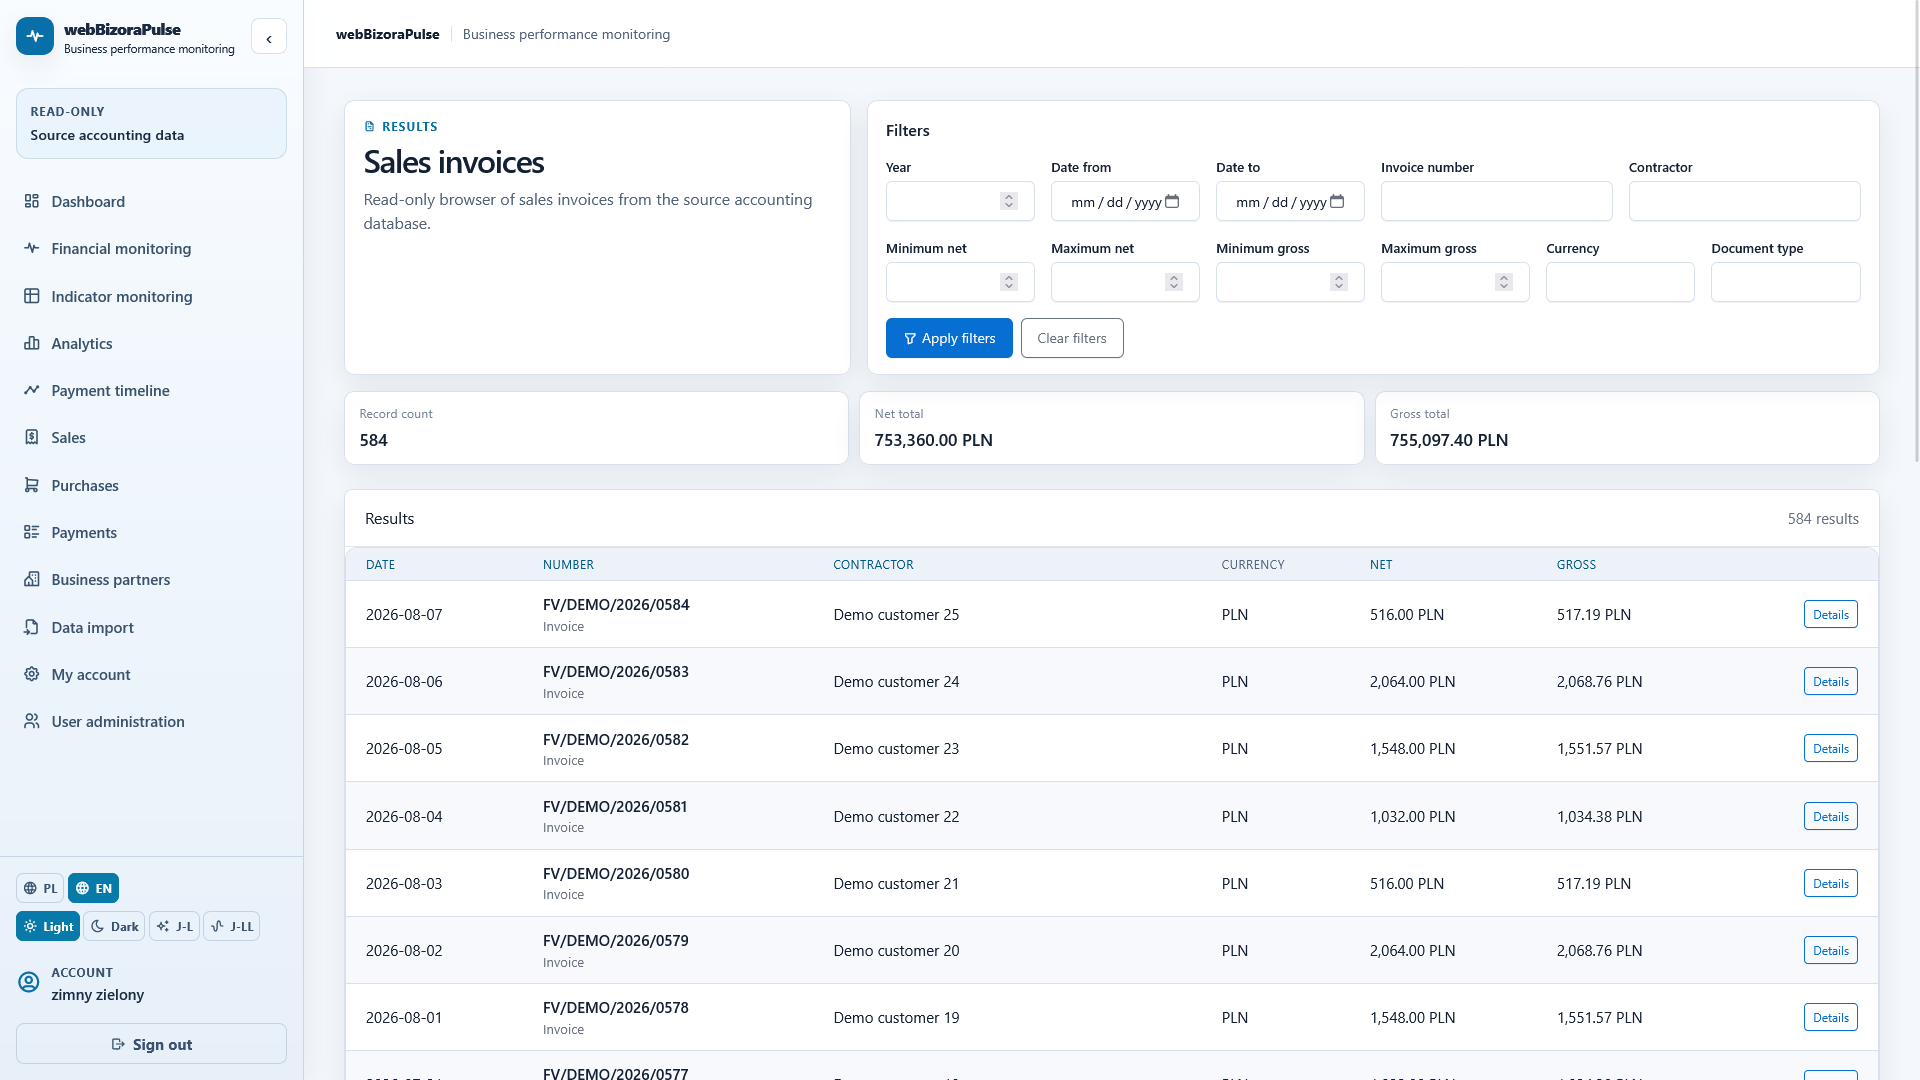The height and width of the screenshot is (1080, 1920).
Task: Focus the Invoice number field
Action: pos(1496,201)
